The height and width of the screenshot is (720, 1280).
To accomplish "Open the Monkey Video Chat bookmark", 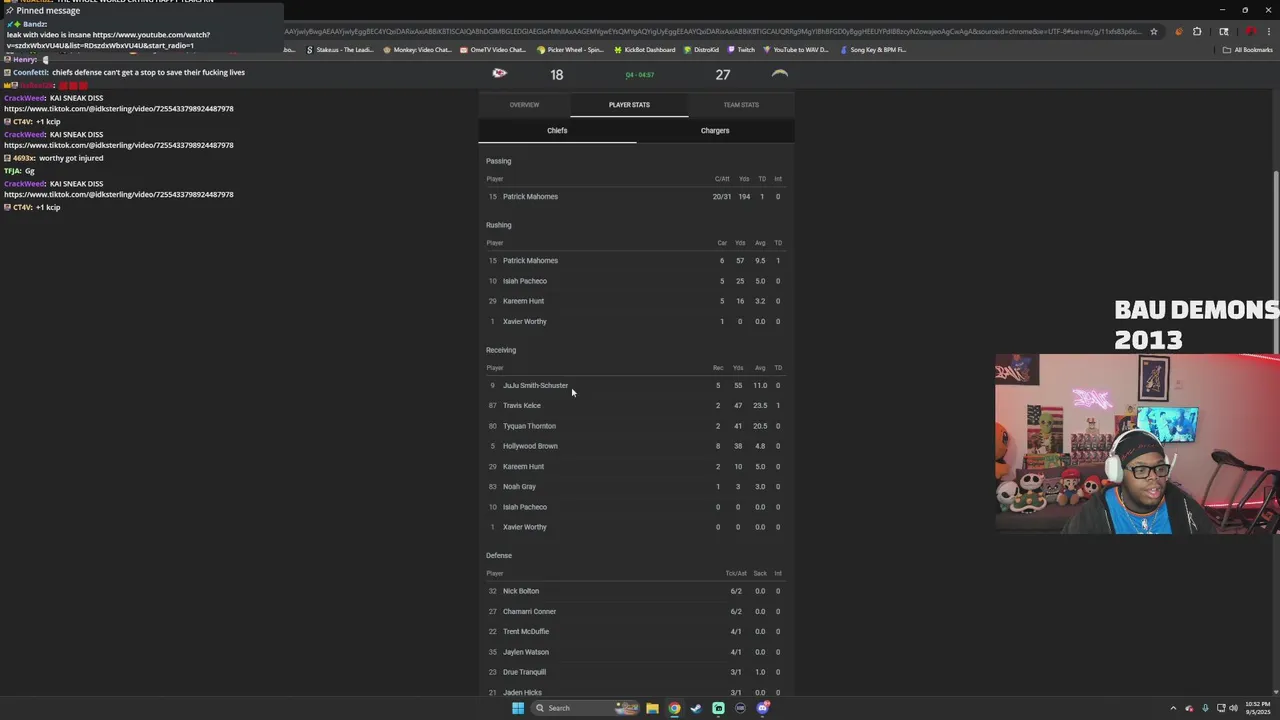I will click(x=418, y=49).
